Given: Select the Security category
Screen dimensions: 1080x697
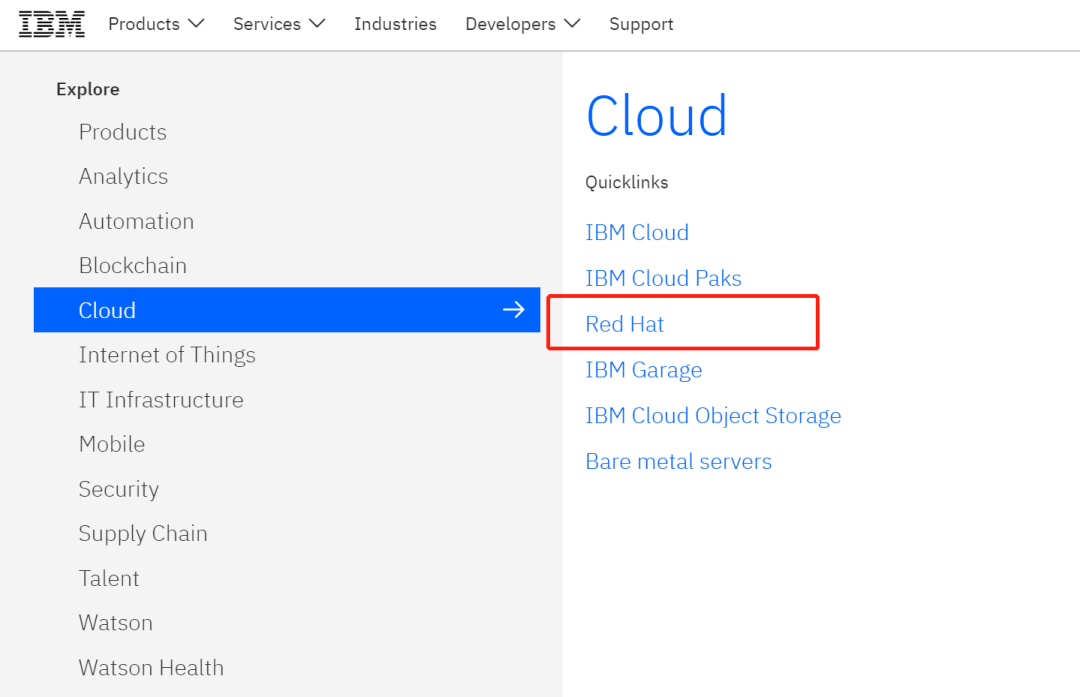Looking at the screenshot, I should (119, 489).
